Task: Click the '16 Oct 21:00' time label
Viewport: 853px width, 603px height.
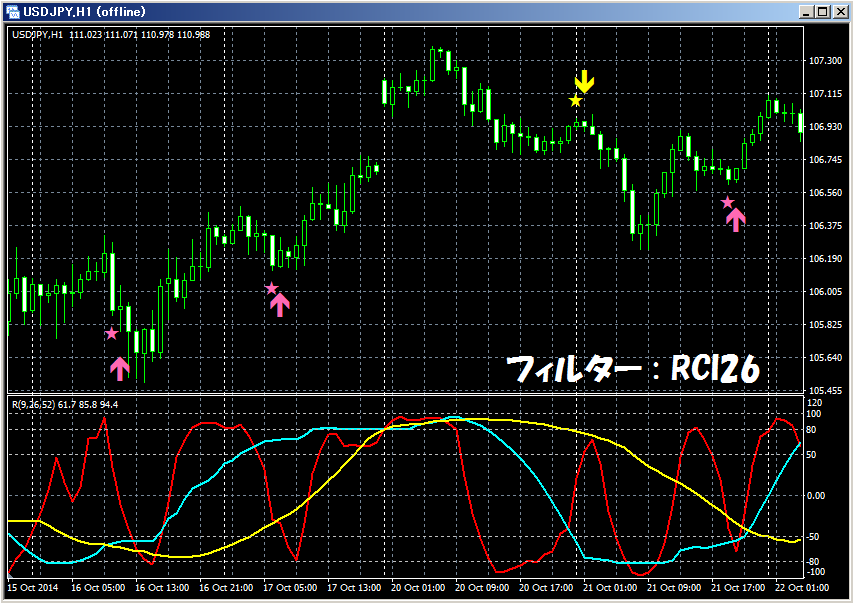Action: point(226,588)
